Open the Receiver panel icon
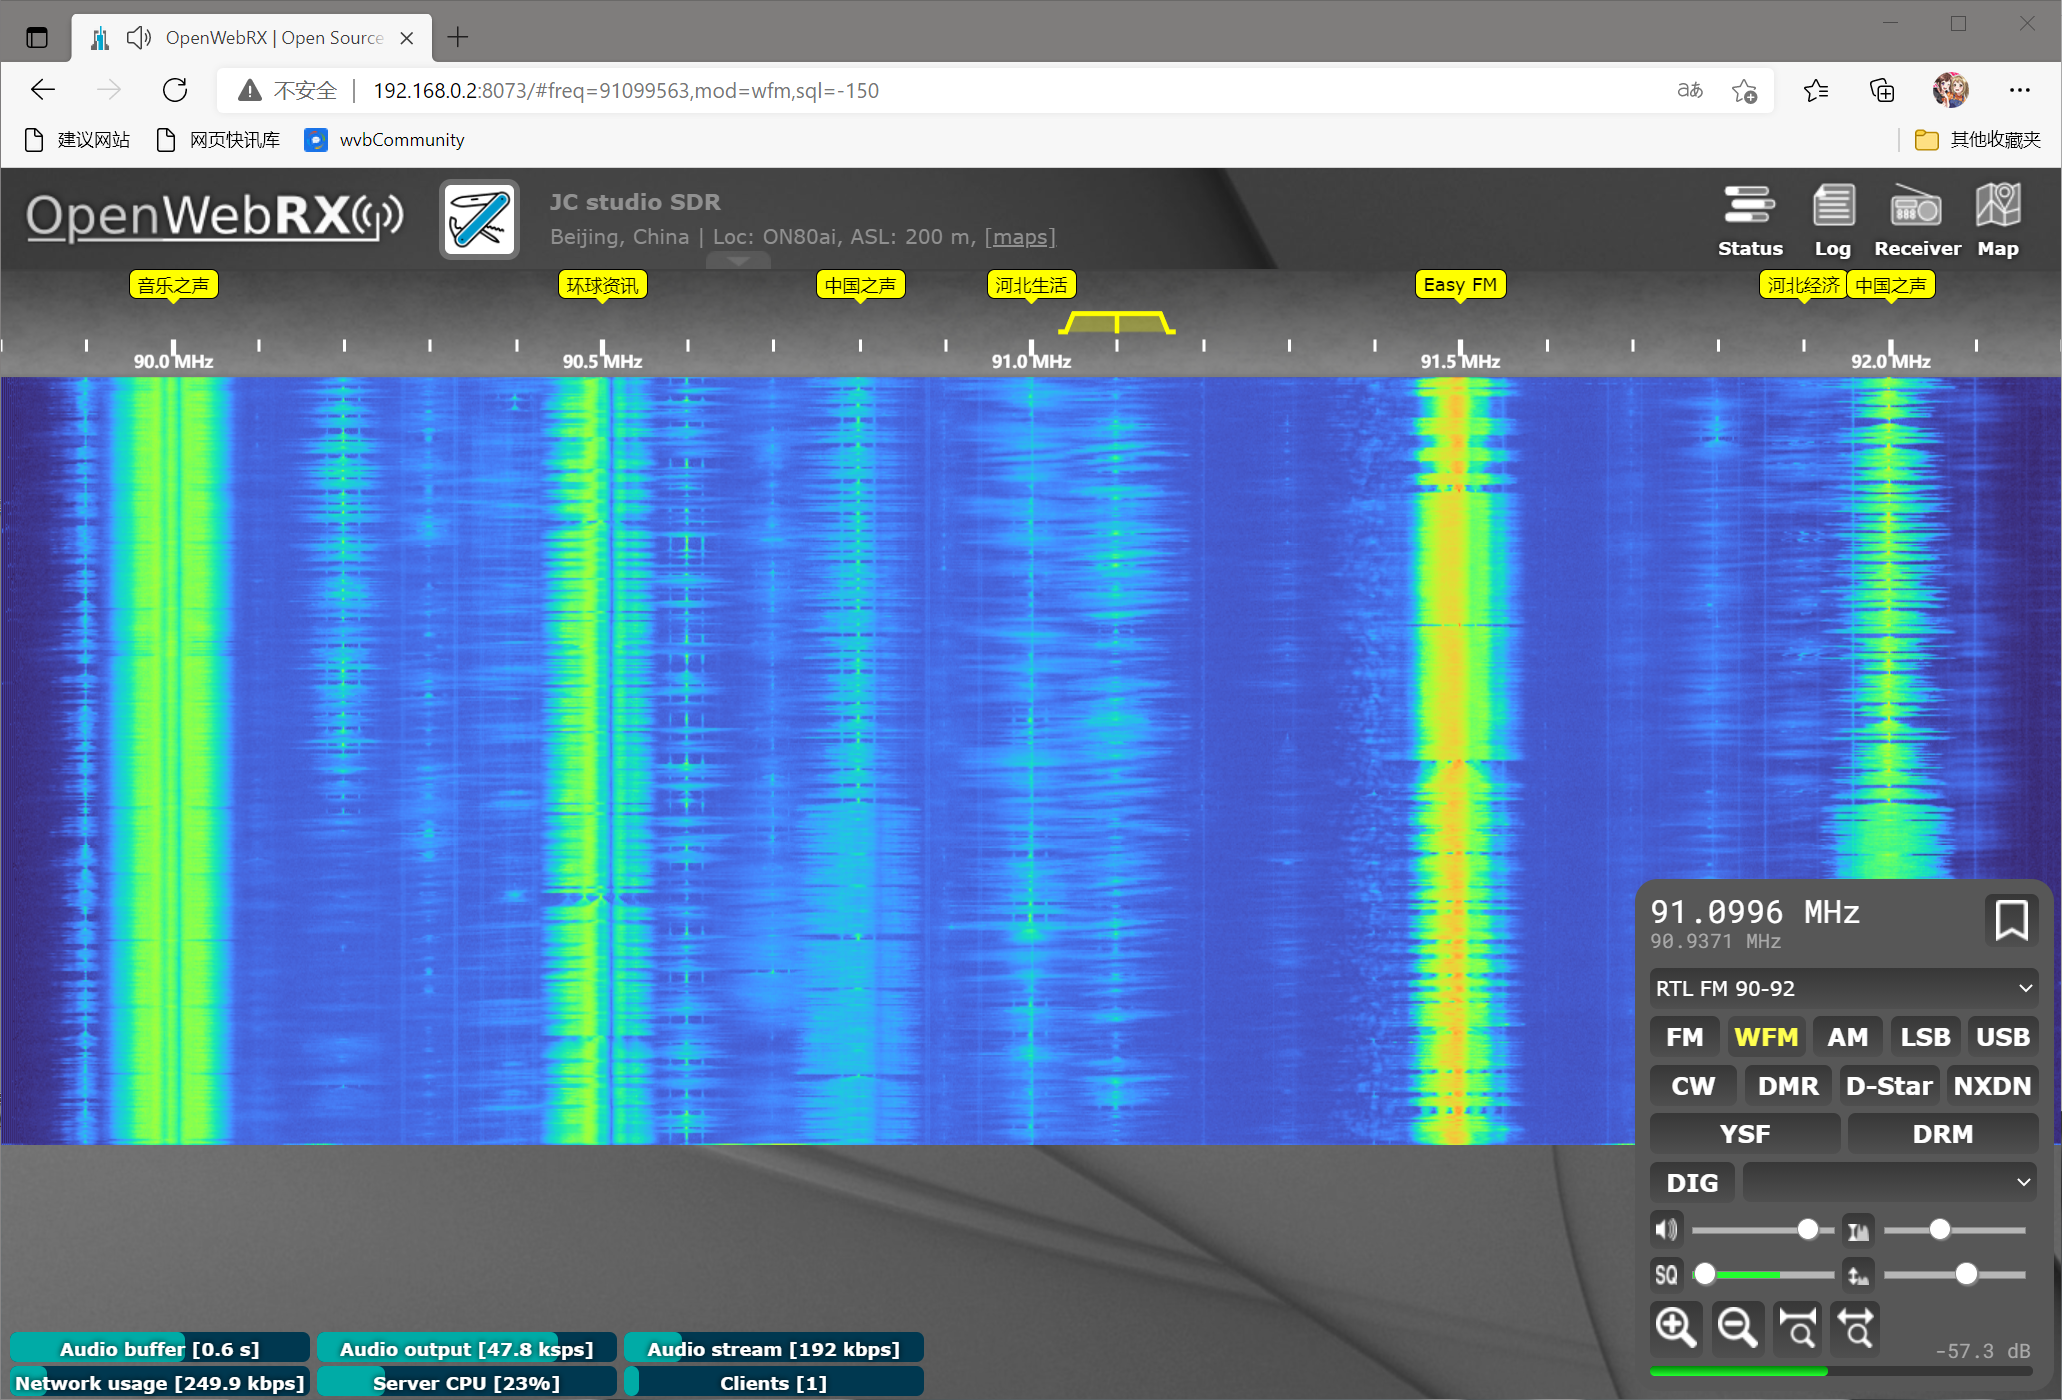This screenshot has width=2062, height=1400. [x=1916, y=219]
